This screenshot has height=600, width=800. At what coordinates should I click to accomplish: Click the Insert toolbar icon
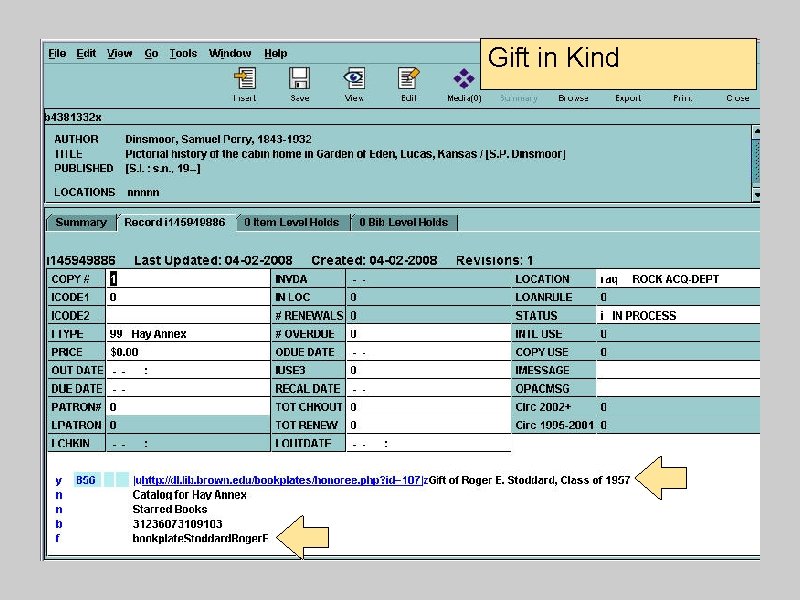pyautogui.click(x=245, y=79)
